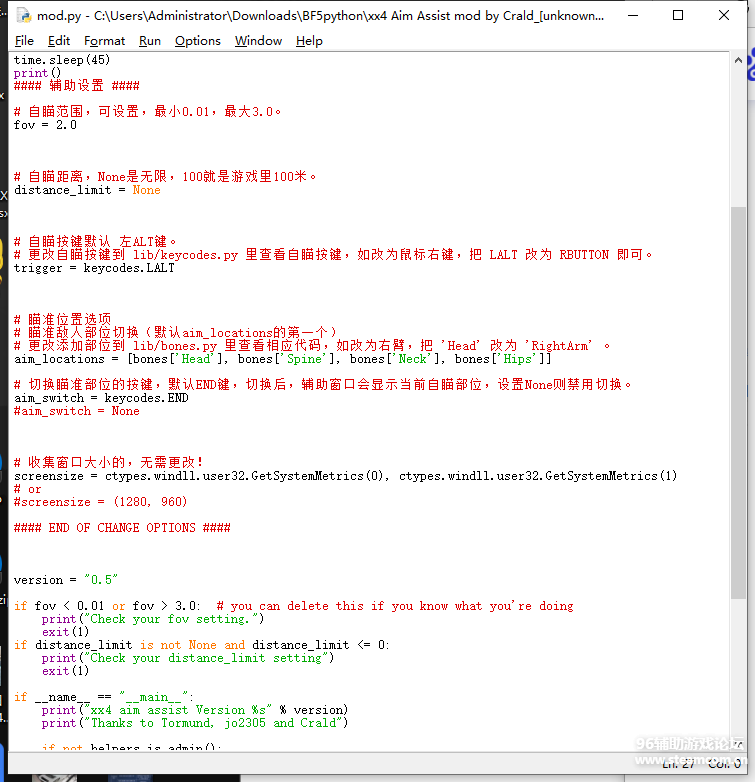The image size is (755, 782).
Task: Open the Run menu
Action: [x=150, y=41]
